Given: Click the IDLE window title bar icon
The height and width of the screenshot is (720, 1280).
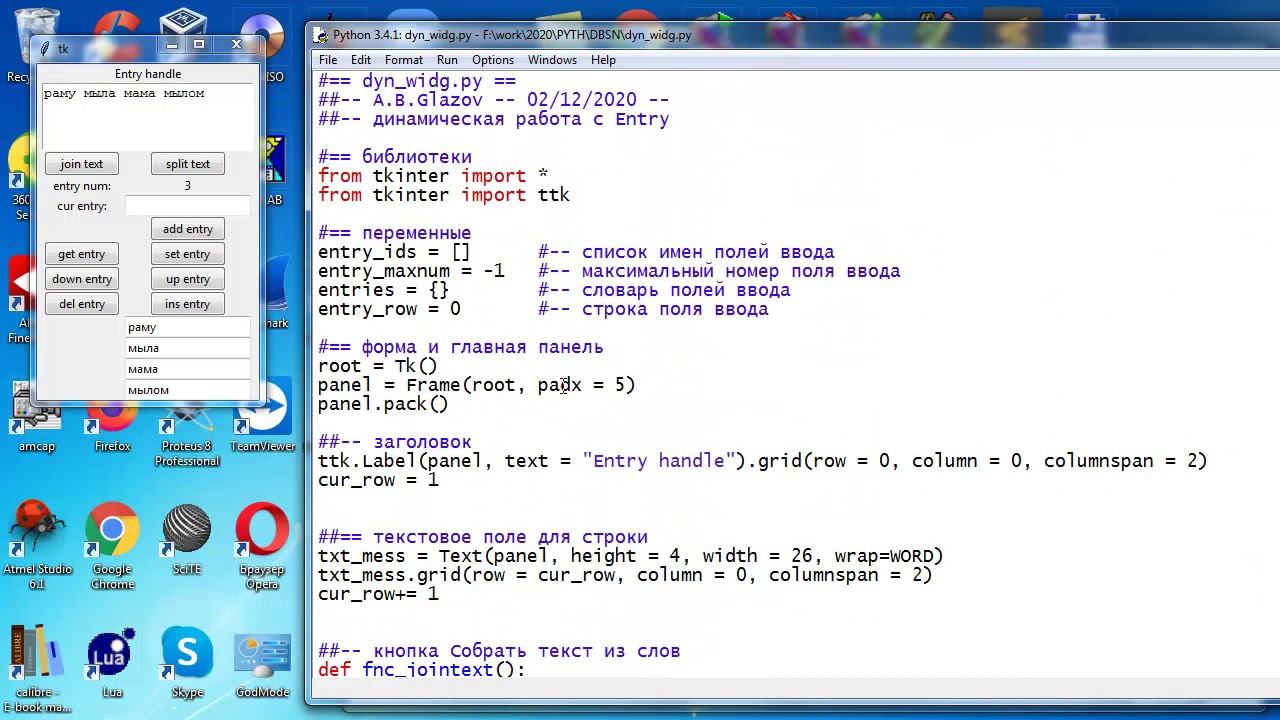Looking at the screenshot, I should (320, 34).
